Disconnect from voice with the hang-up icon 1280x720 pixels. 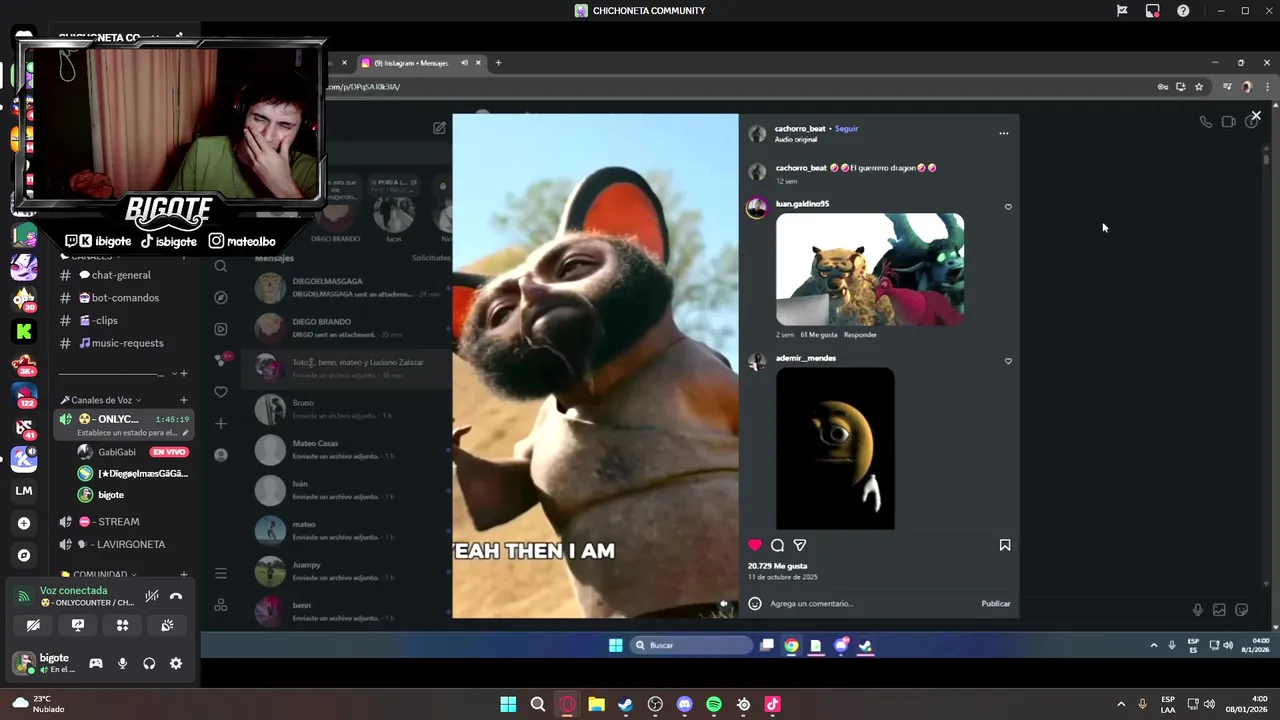coord(176,597)
